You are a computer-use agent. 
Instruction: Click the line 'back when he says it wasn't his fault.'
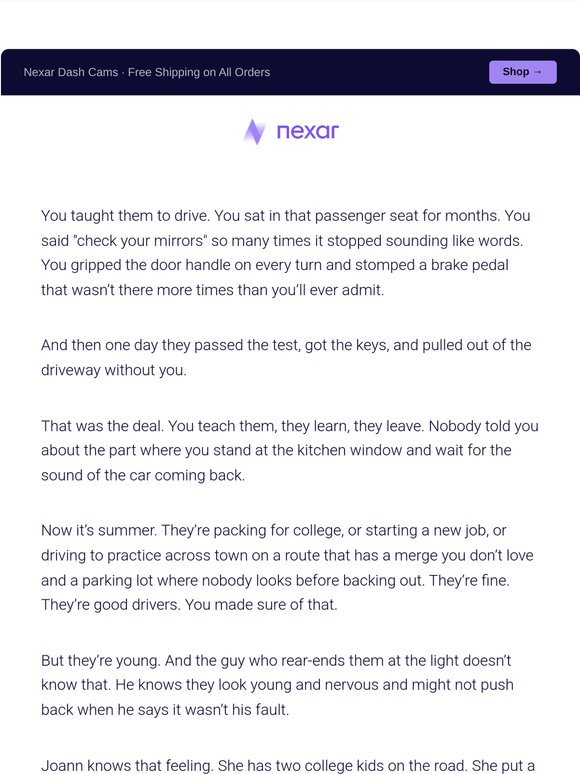[x=165, y=710]
